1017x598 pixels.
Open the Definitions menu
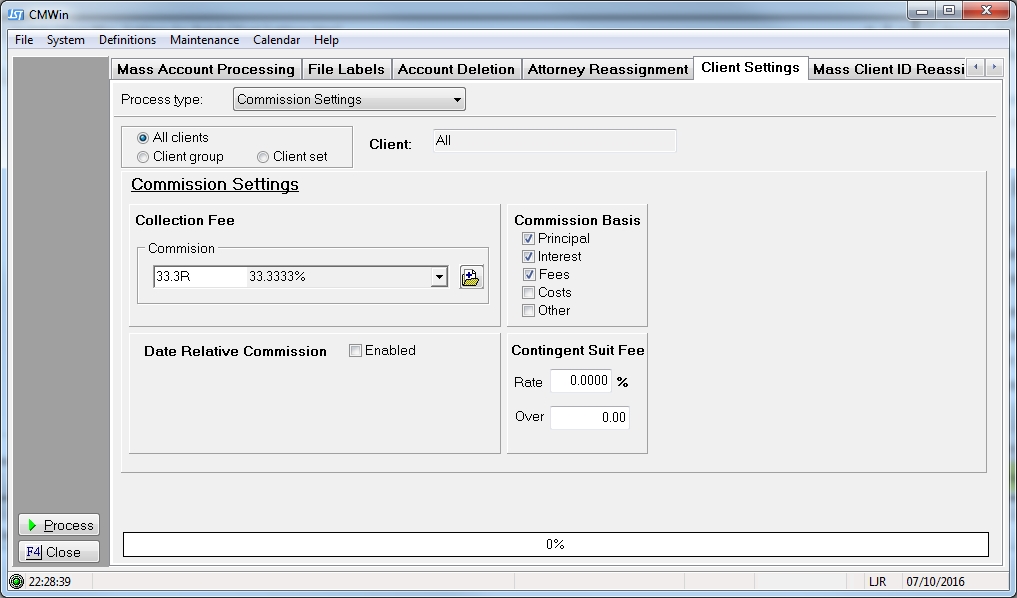127,40
